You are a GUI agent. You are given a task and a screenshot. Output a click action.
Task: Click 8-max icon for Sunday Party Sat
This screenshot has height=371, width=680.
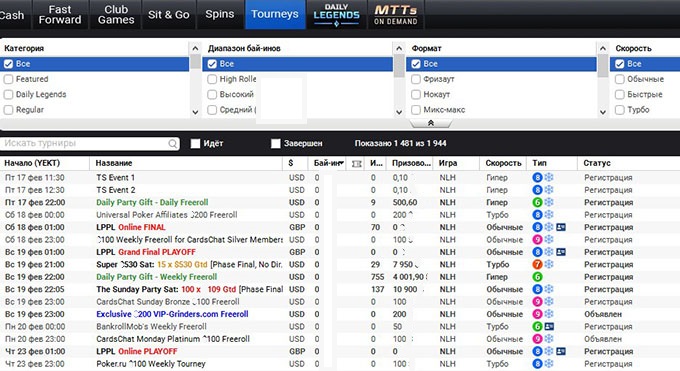click(x=537, y=289)
